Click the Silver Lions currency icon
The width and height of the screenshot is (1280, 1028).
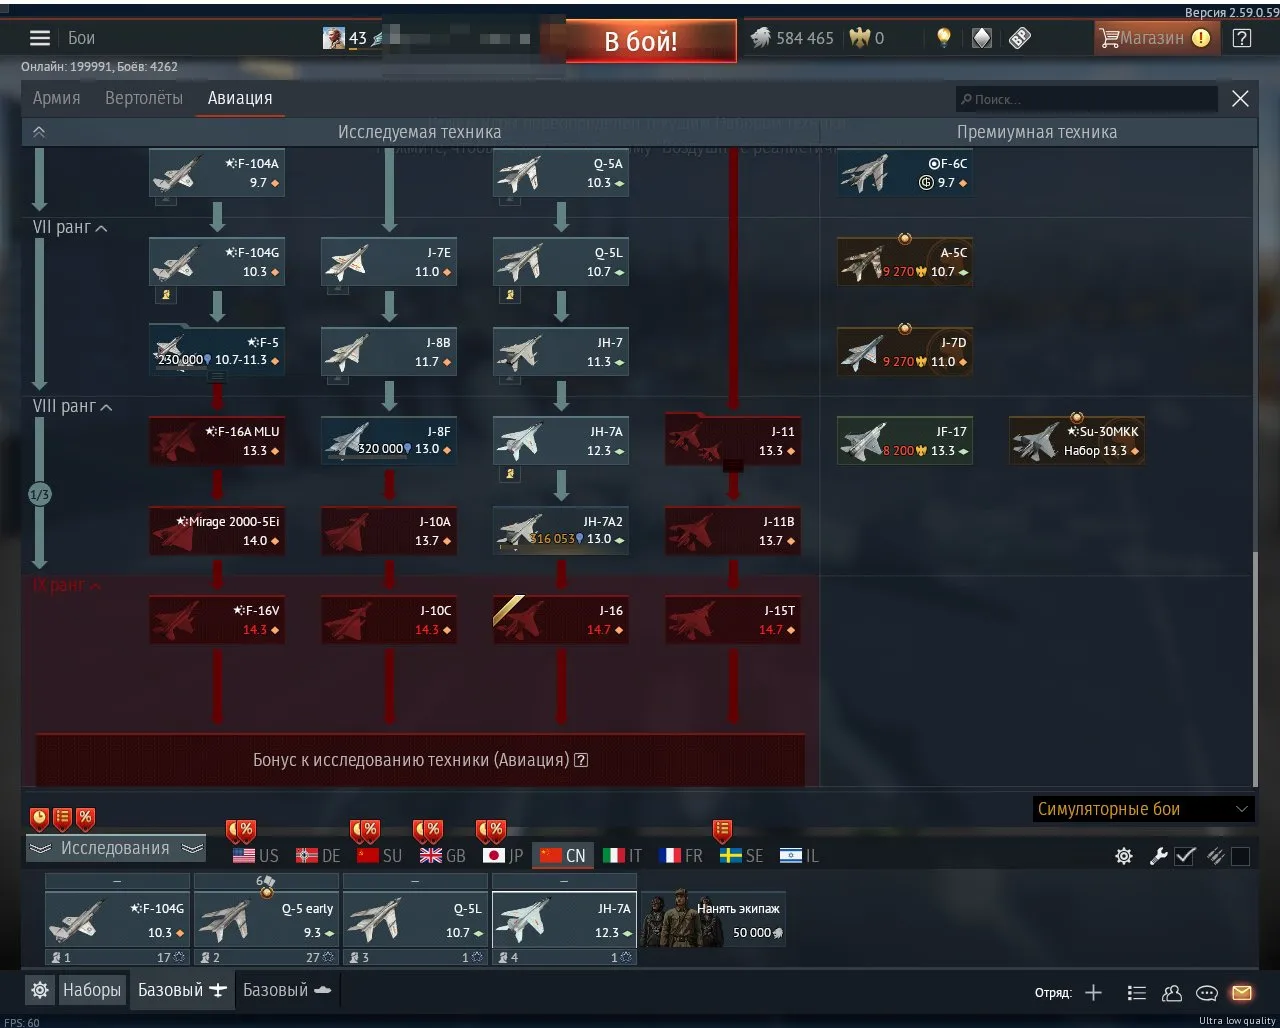760,38
